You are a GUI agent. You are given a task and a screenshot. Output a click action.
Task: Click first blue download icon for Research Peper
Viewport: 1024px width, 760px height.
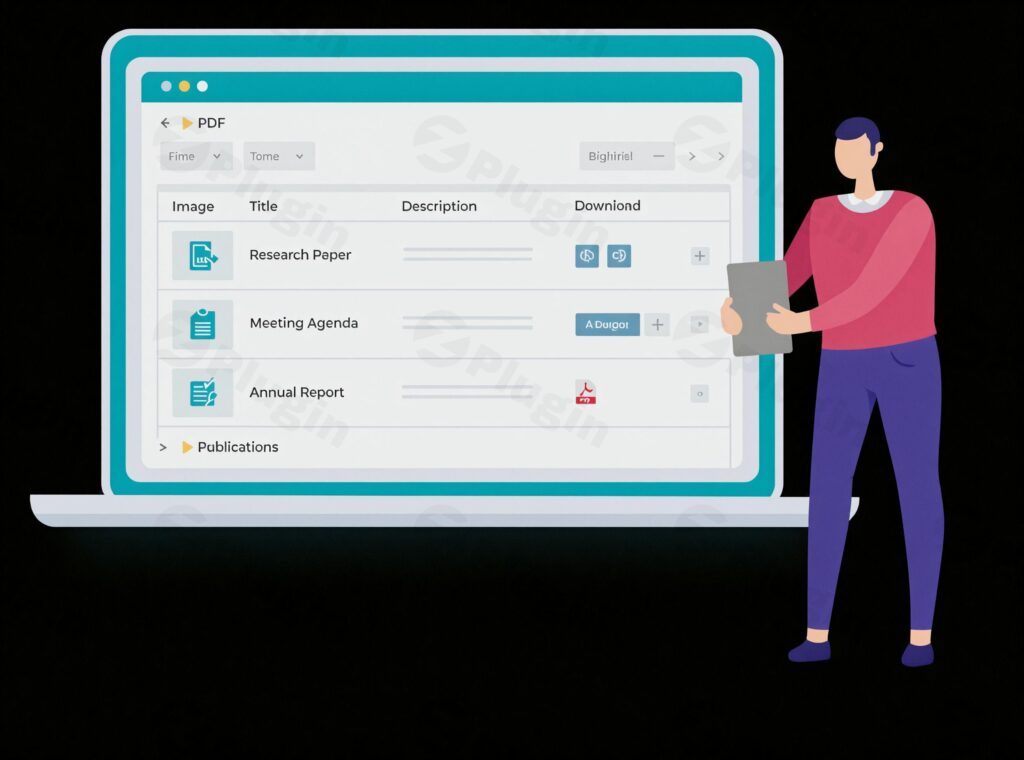pyautogui.click(x=587, y=256)
